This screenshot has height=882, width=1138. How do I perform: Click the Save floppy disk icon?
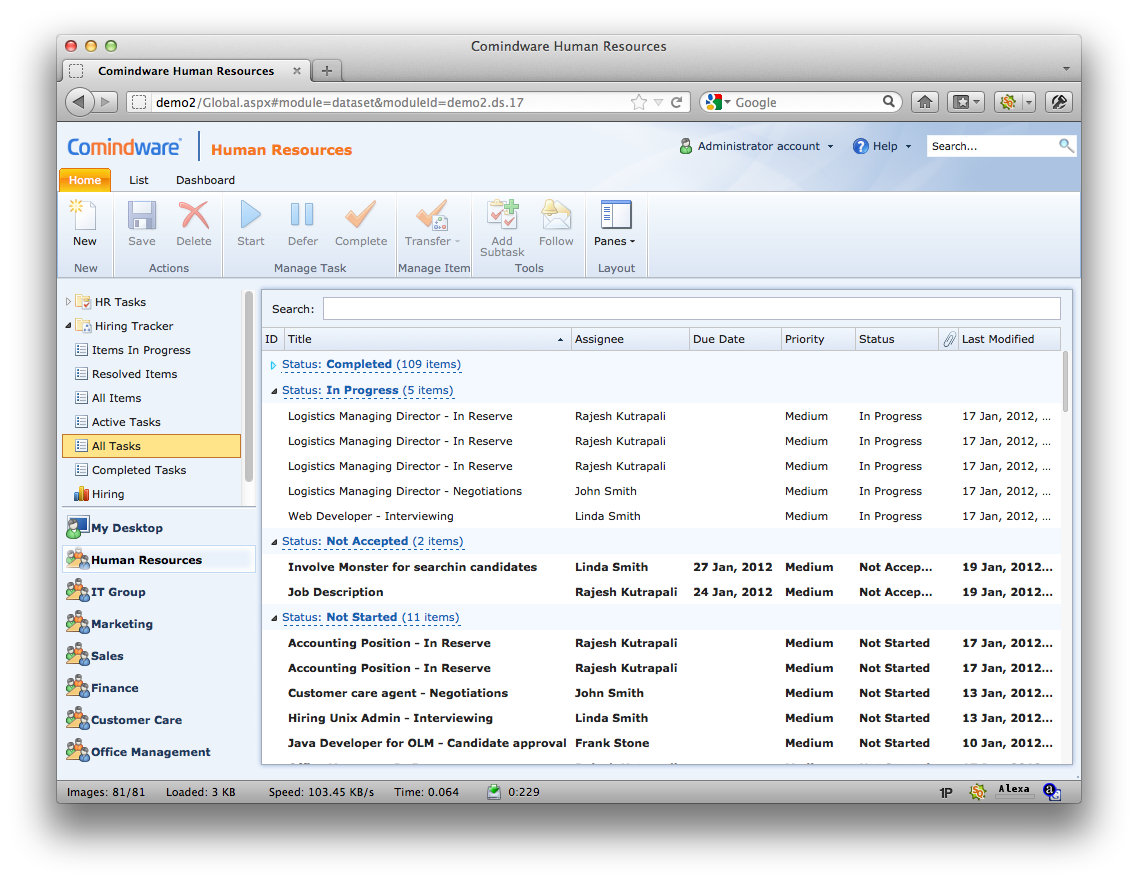[142, 216]
